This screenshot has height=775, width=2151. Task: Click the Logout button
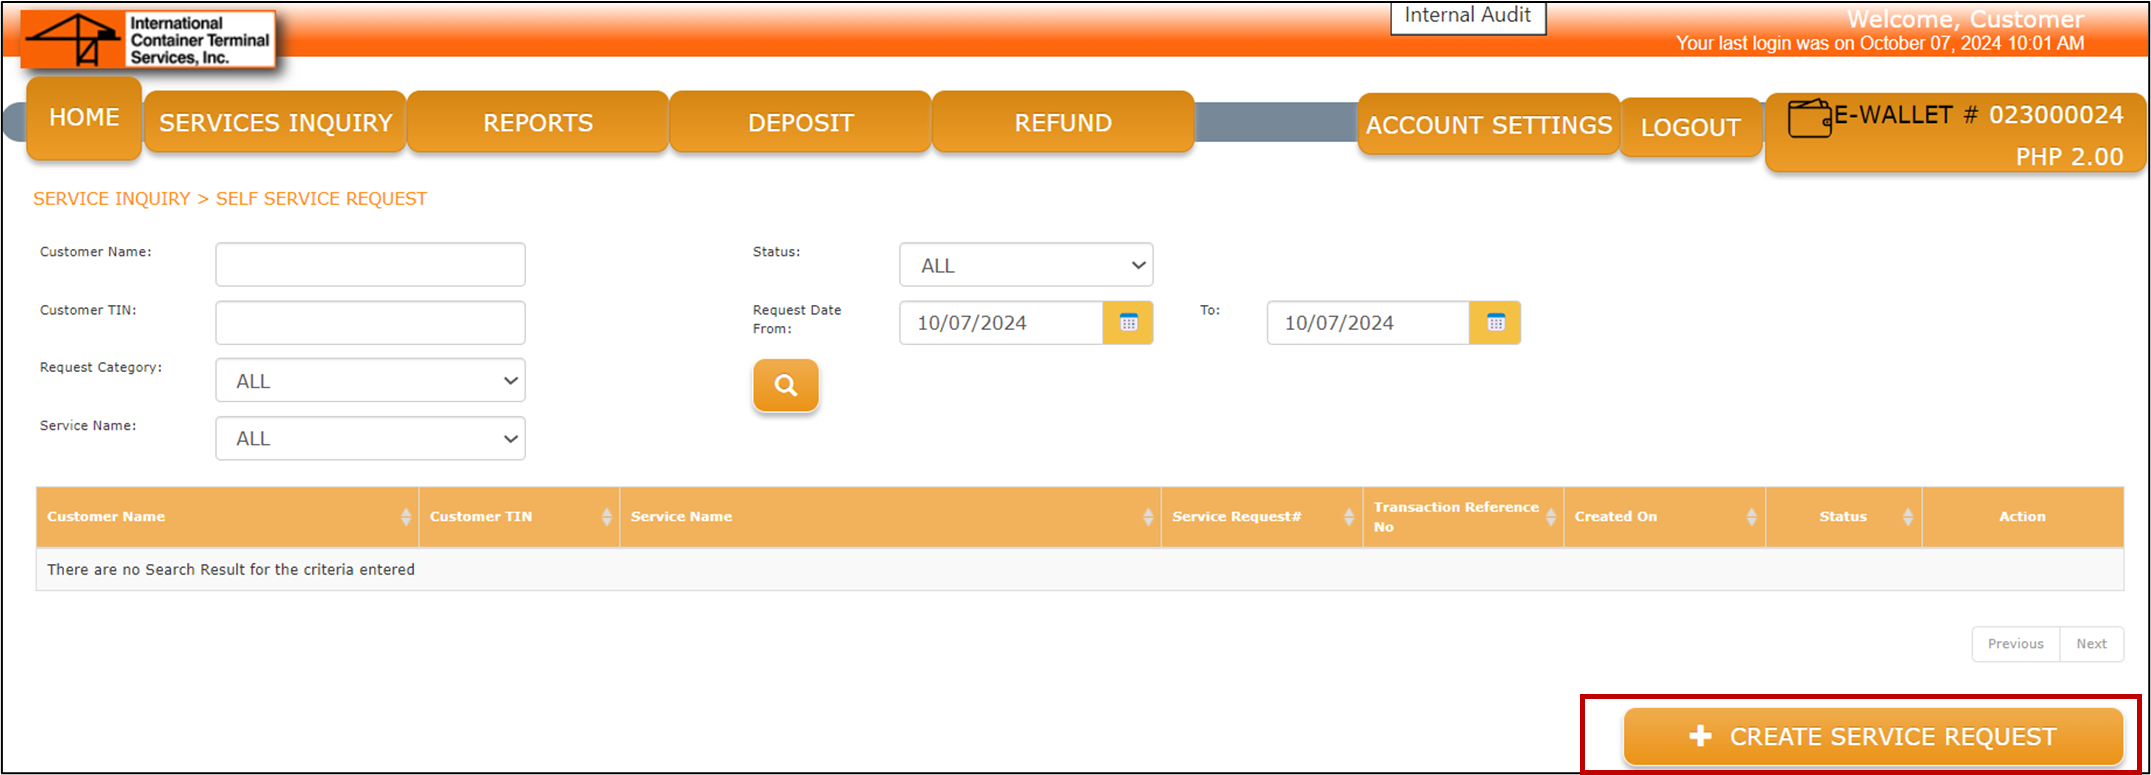click(1690, 127)
